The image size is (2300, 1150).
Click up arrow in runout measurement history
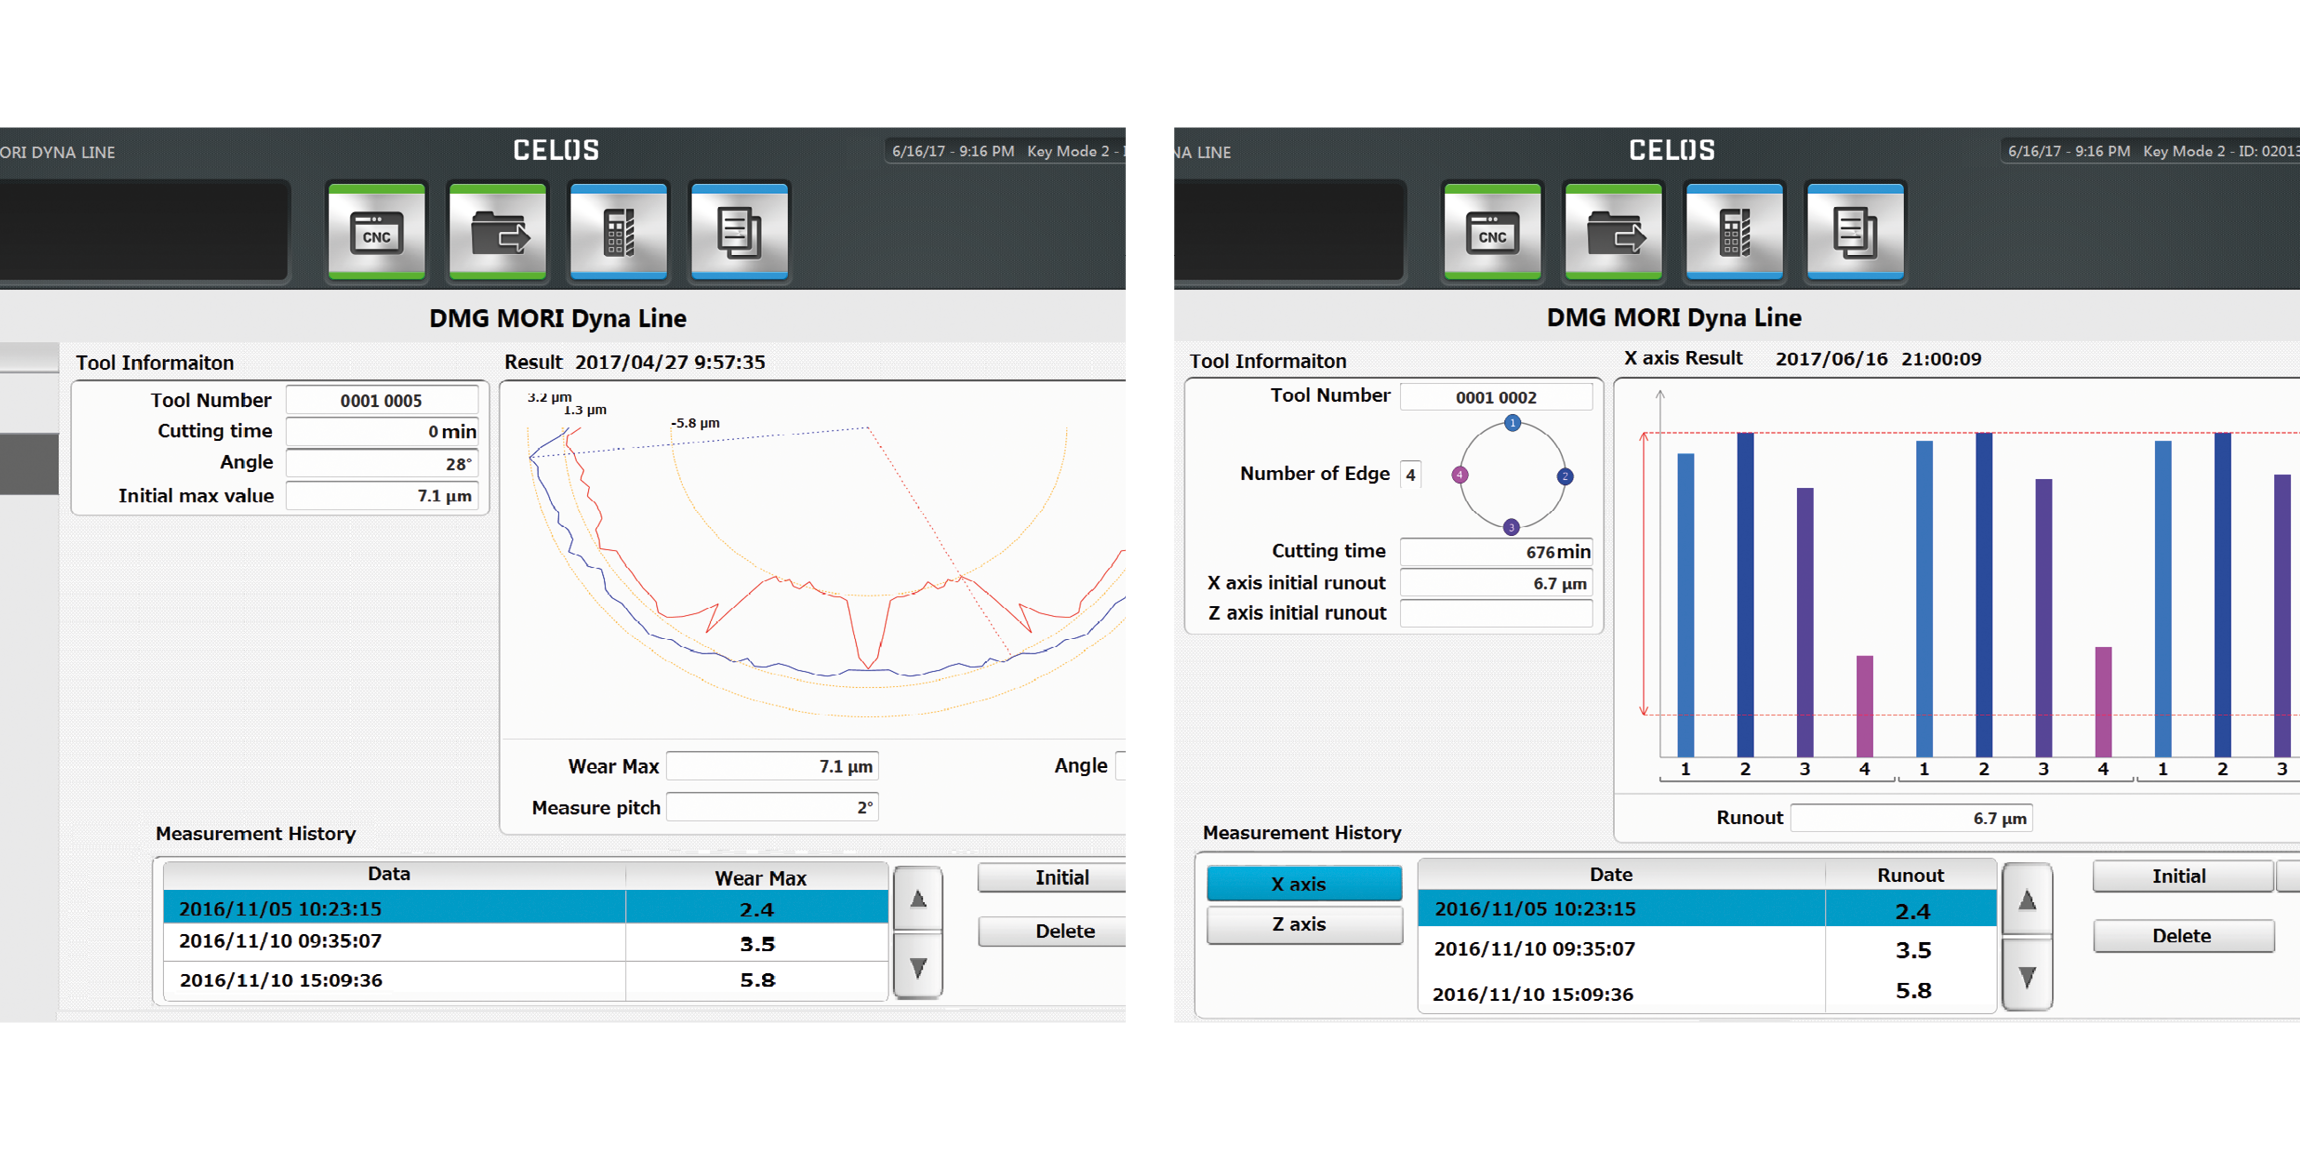pos(2027,900)
